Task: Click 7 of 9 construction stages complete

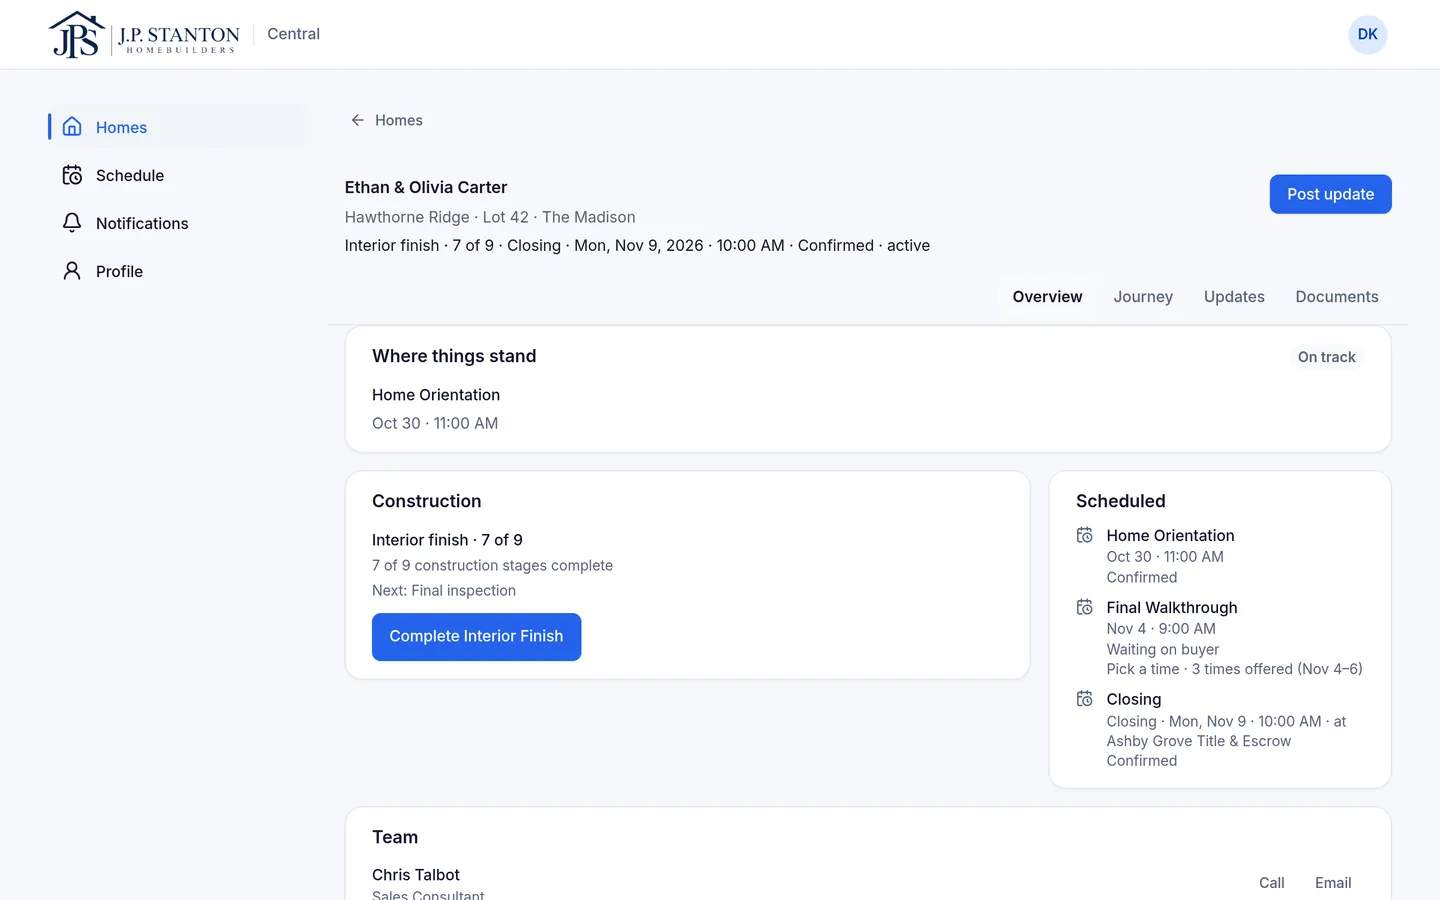Action: click(x=492, y=565)
